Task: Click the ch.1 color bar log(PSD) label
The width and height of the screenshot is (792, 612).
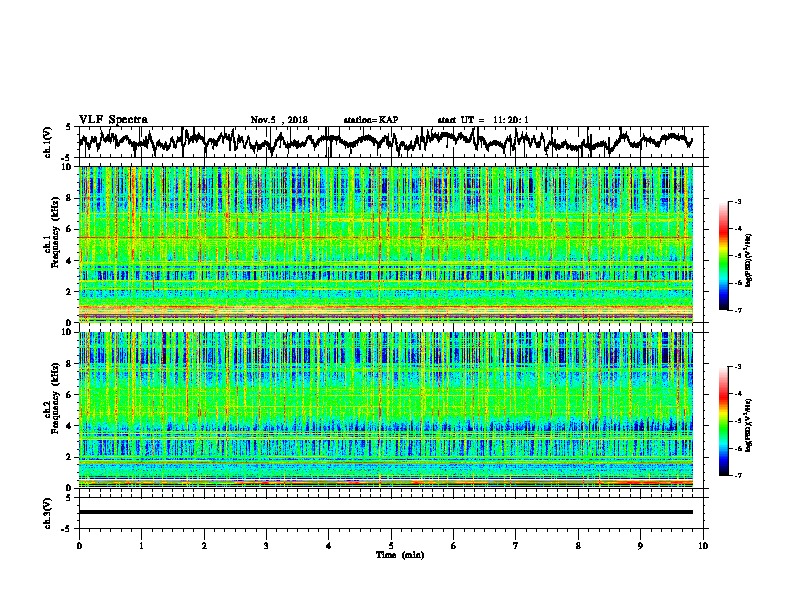Action: point(749,261)
